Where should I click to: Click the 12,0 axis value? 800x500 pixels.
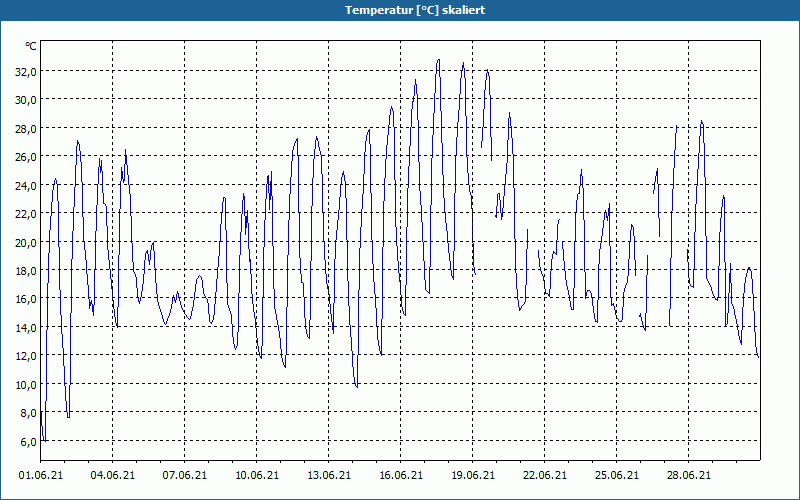(x=26, y=356)
